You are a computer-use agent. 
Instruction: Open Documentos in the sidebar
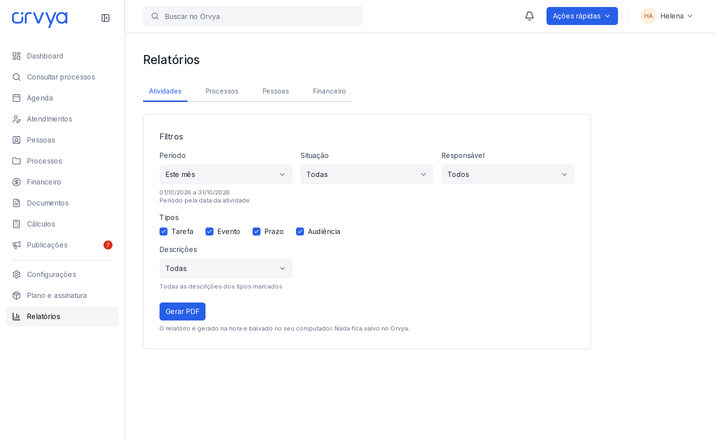62,203
